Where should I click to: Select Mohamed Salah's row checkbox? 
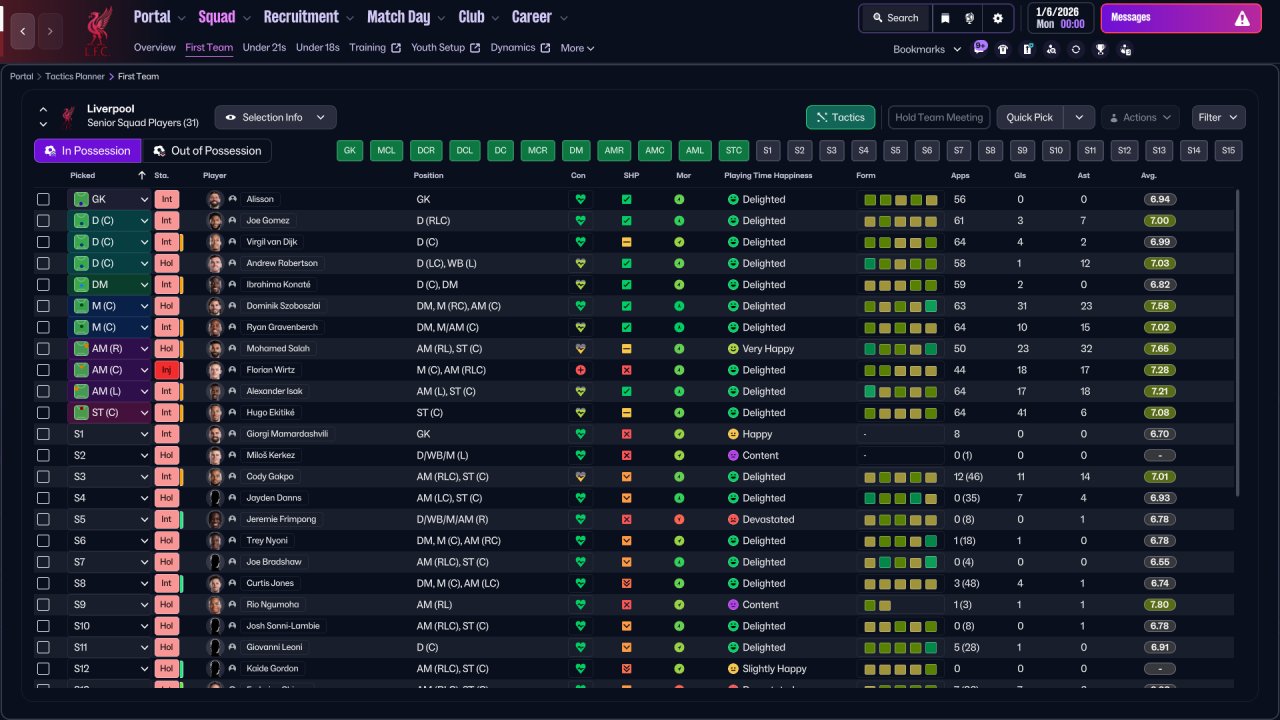click(43, 349)
